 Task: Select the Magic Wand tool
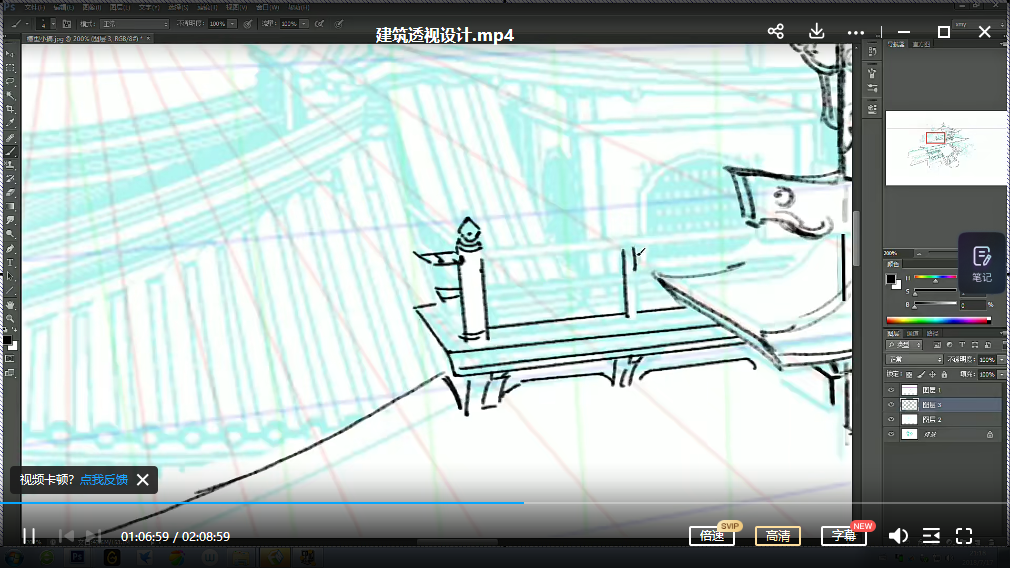[x=10, y=95]
